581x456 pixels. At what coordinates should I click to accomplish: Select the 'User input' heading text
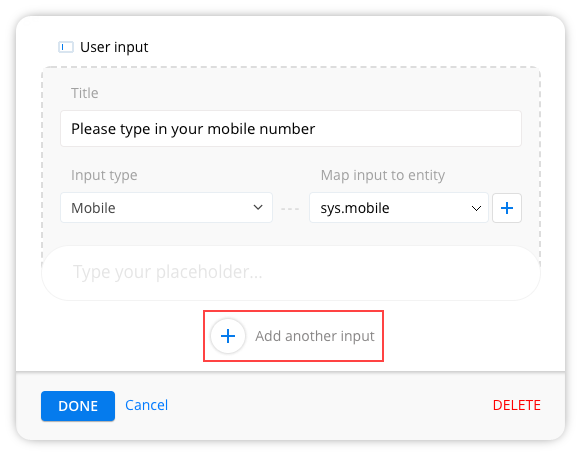pyautogui.click(x=114, y=47)
